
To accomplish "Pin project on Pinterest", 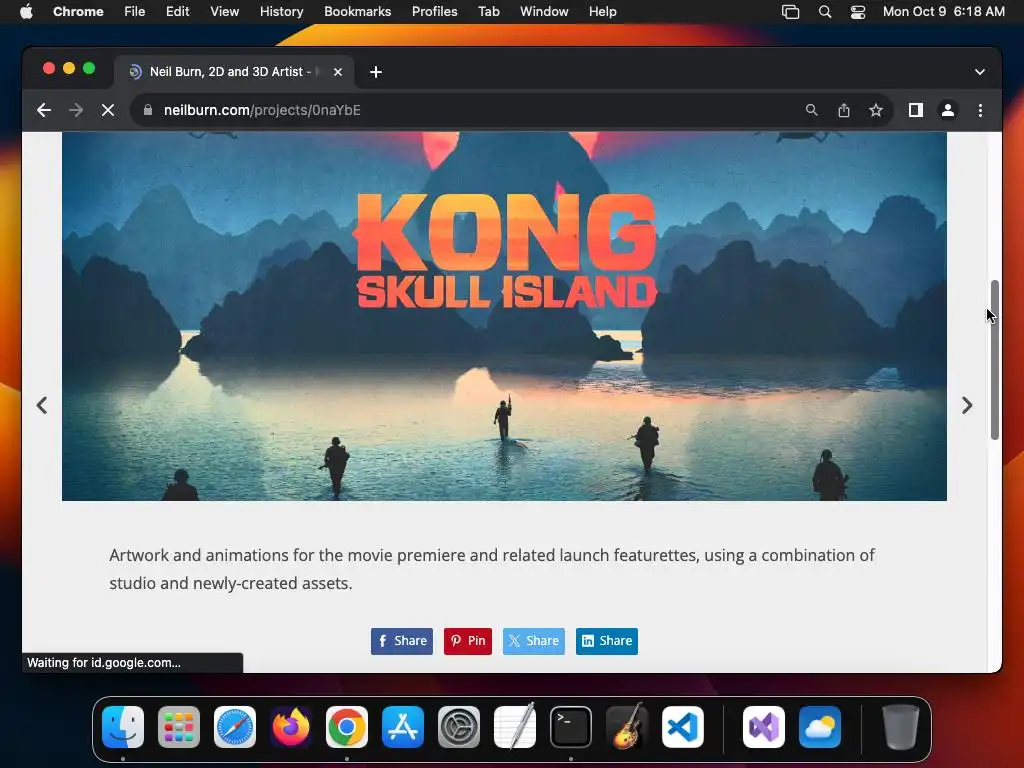I will coord(468,641).
